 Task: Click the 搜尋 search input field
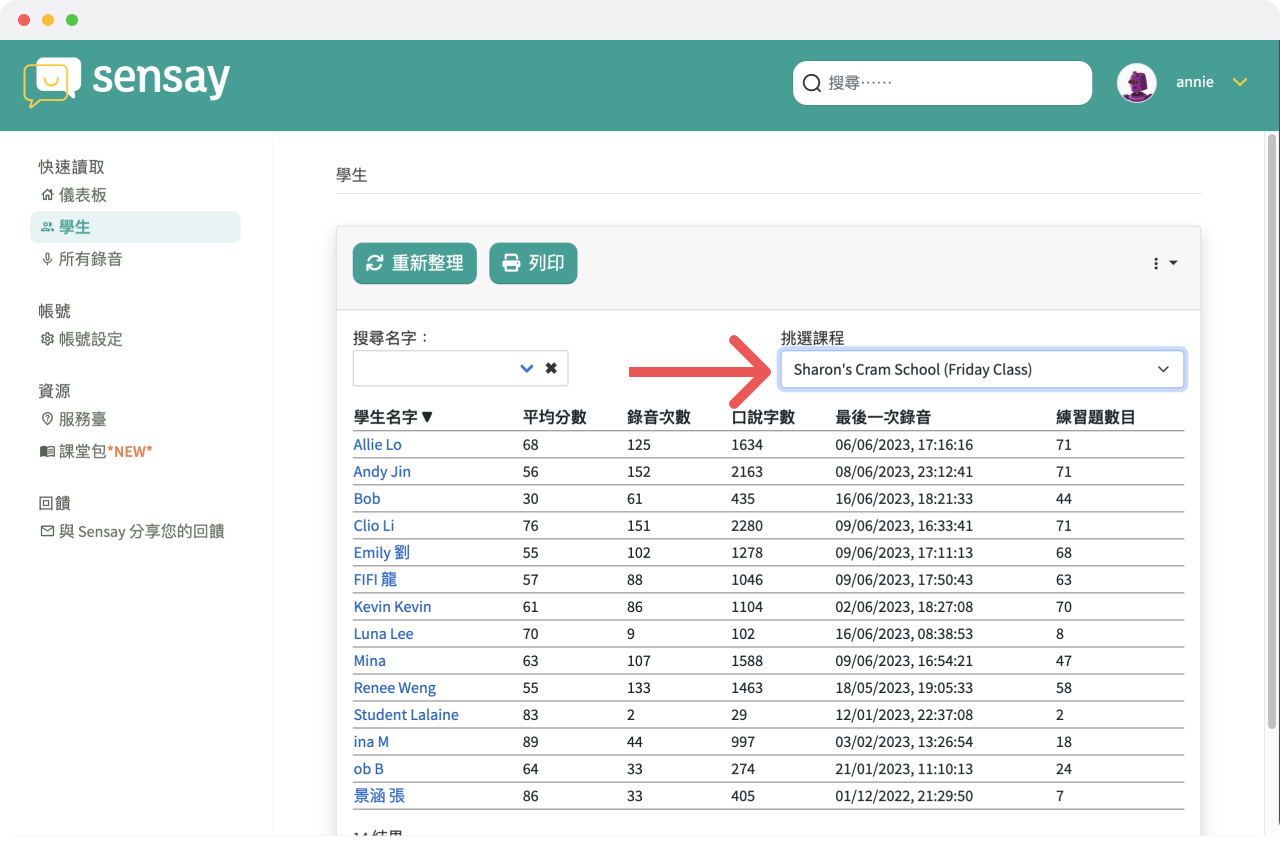point(942,83)
